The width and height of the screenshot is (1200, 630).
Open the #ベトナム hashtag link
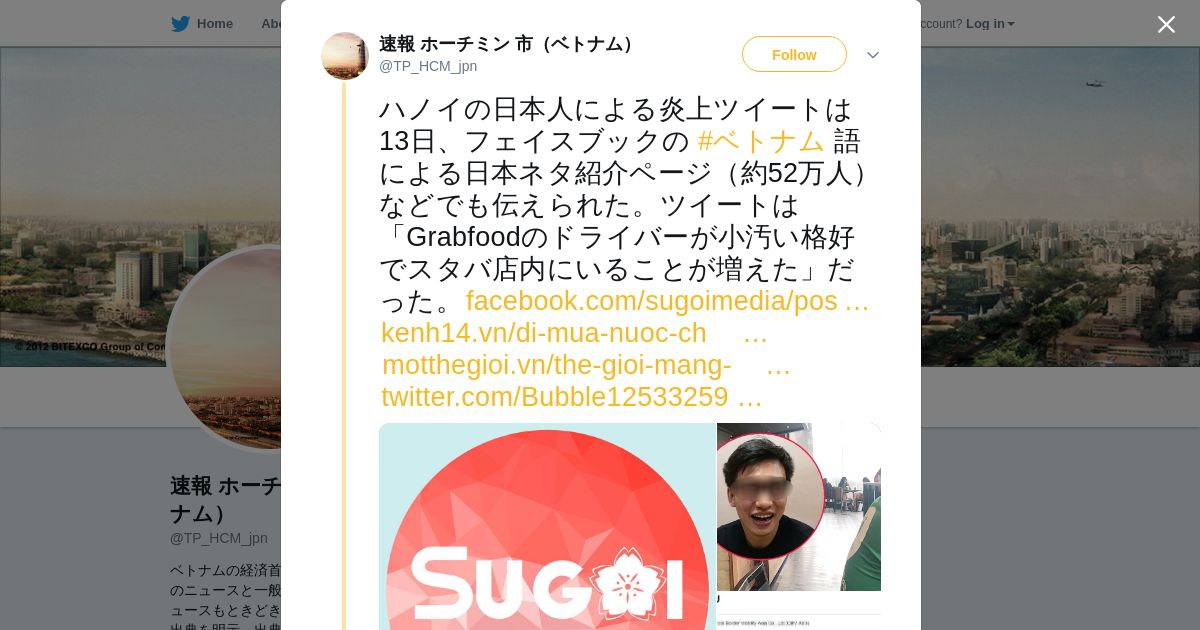click(761, 141)
